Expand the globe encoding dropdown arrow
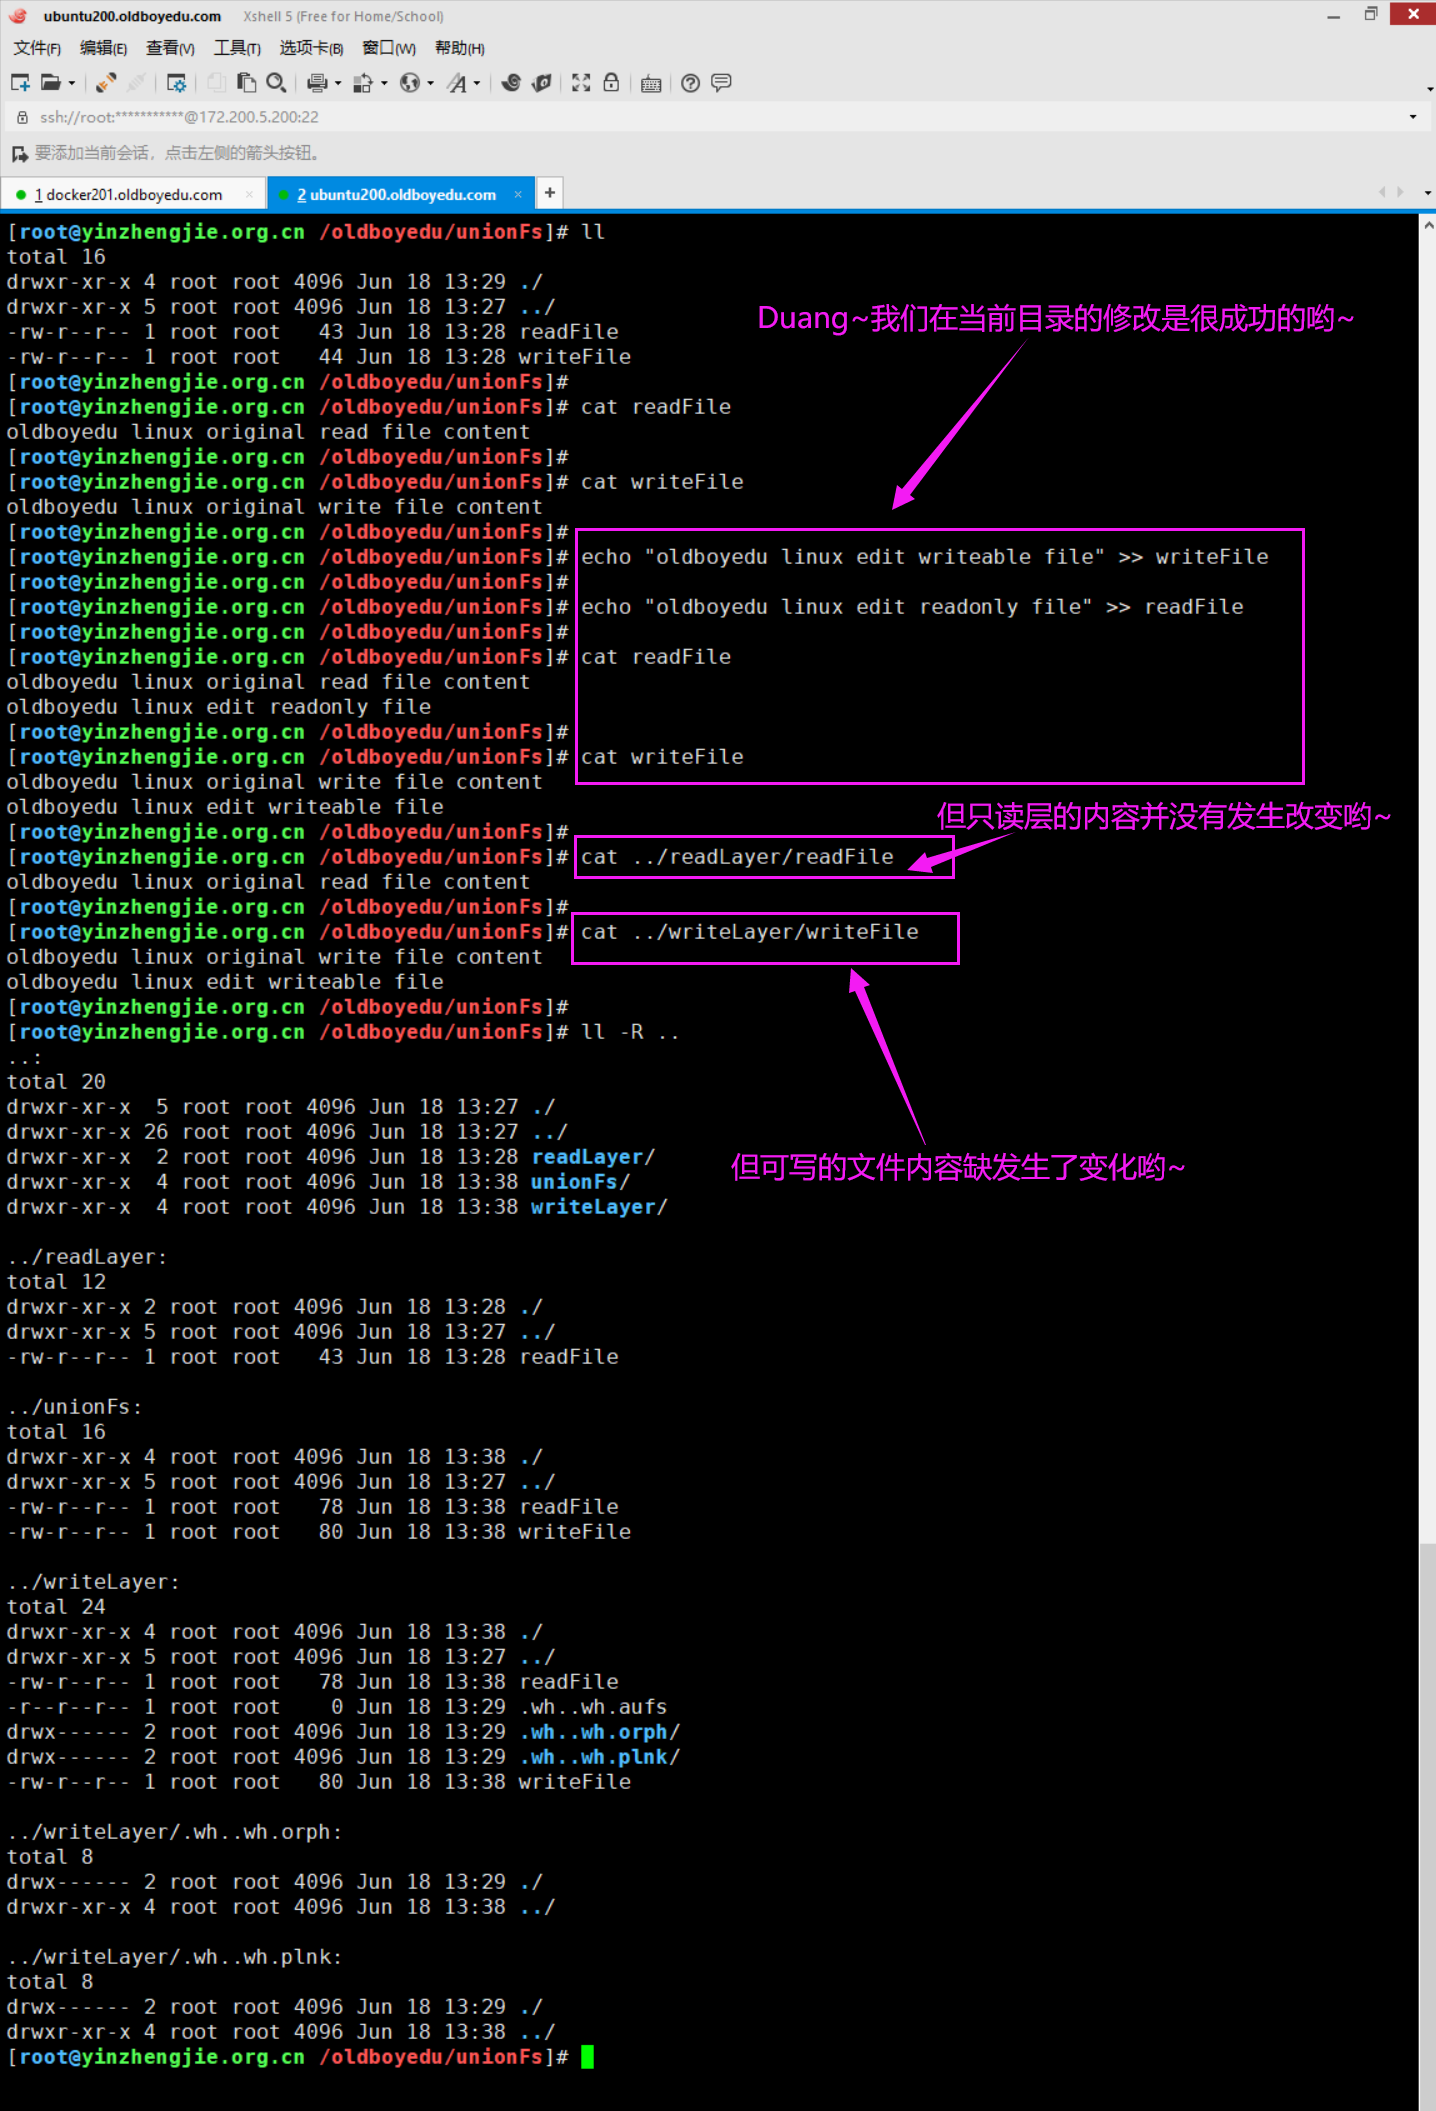 pyautogui.click(x=431, y=84)
